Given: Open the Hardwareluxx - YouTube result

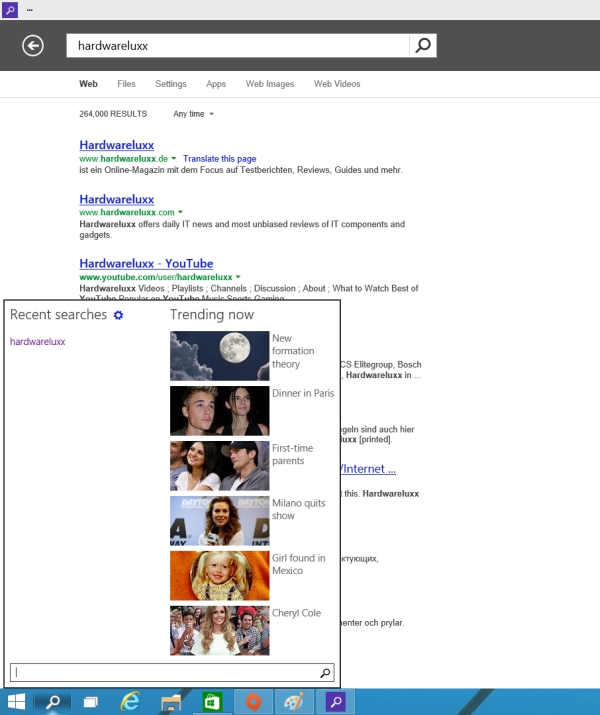Looking at the screenshot, I should pyautogui.click(x=146, y=264).
